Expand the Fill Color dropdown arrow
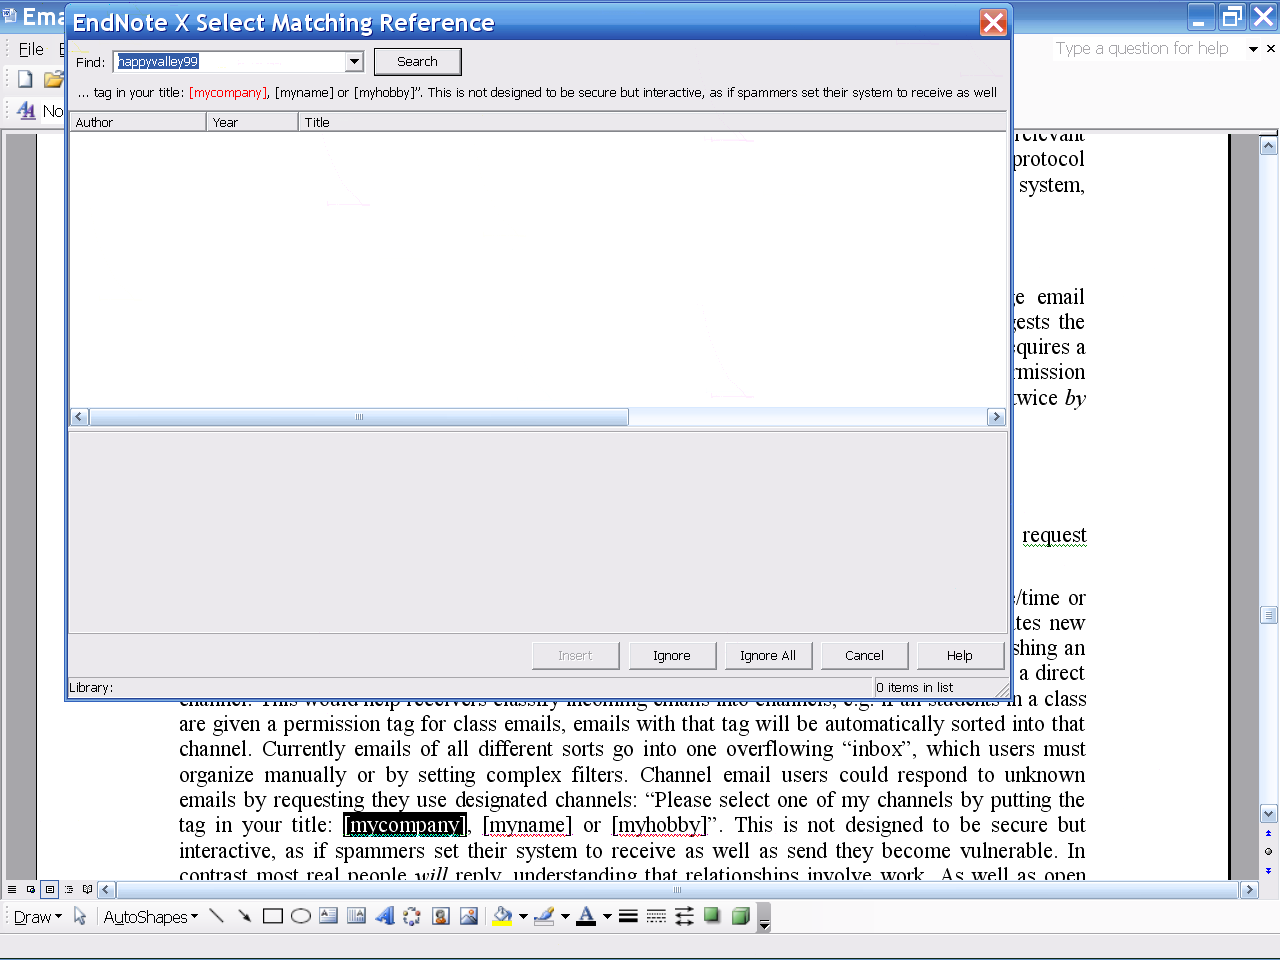1280x960 pixels. [523, 916]
